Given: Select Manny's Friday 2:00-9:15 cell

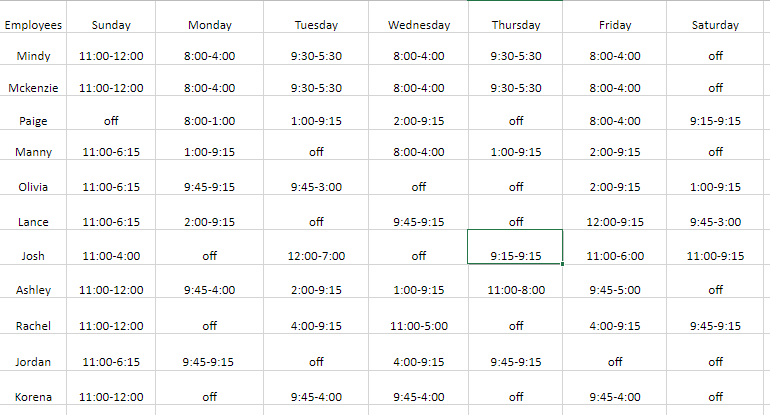Looking at the screenshot, I should point(615,145).
